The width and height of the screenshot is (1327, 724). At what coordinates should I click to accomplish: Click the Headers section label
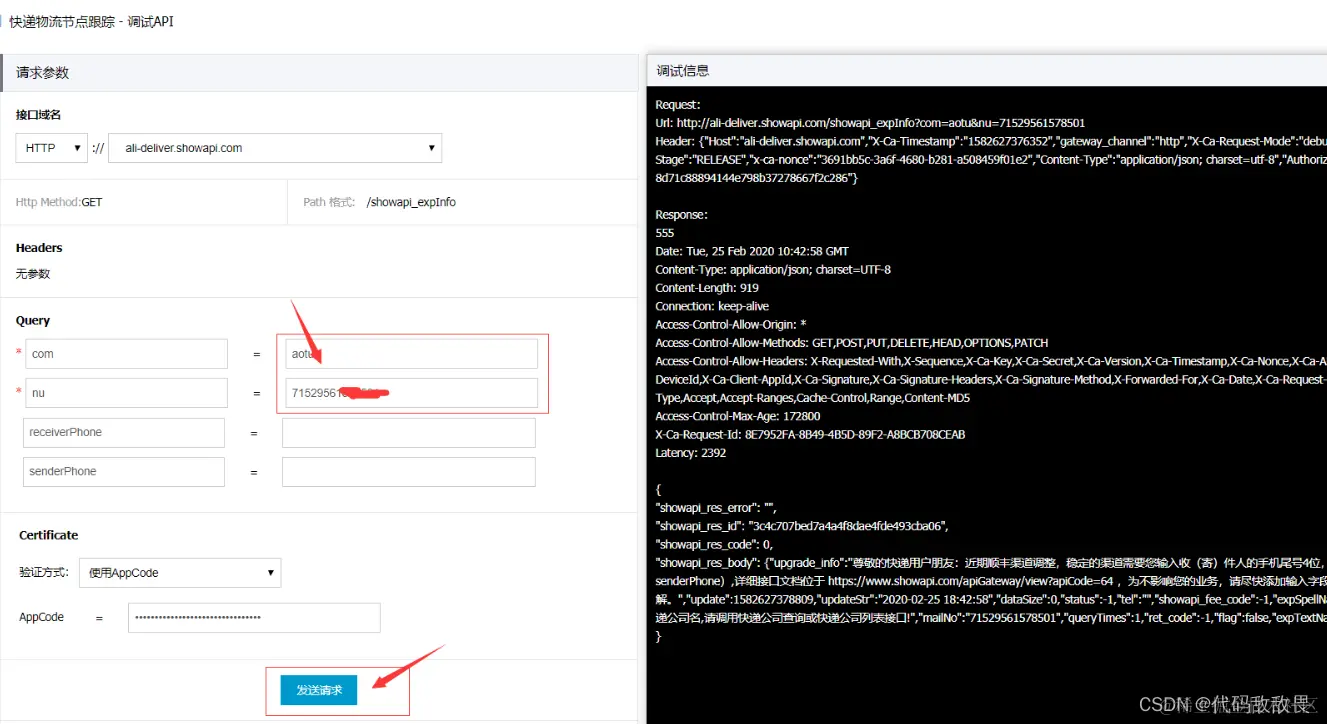[39, 248]
